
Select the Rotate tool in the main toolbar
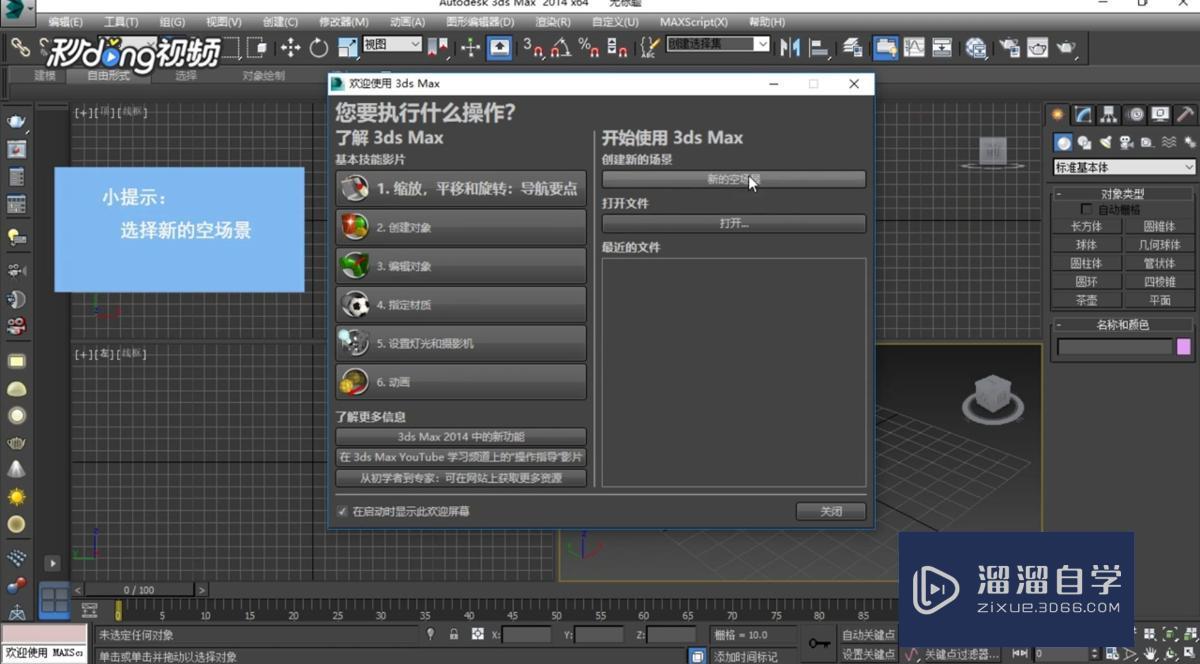coord(319,47)
